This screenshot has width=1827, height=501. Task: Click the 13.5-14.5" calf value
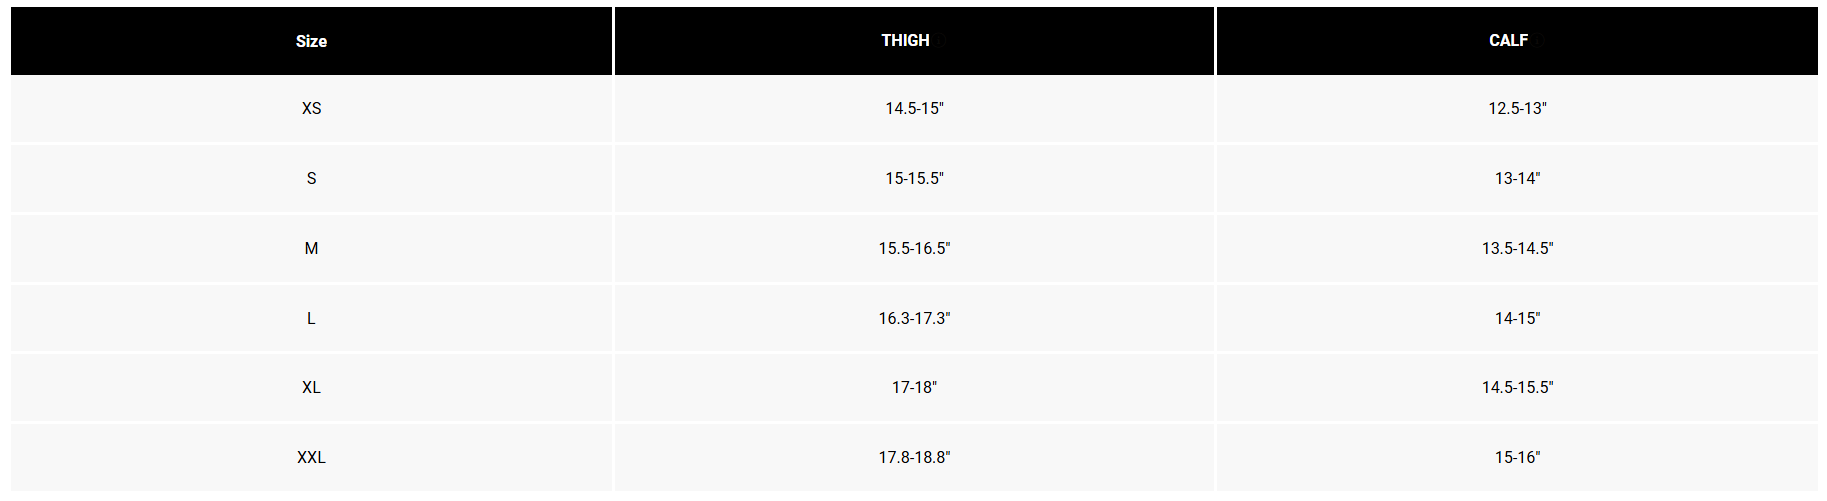tap(1517, 249)
